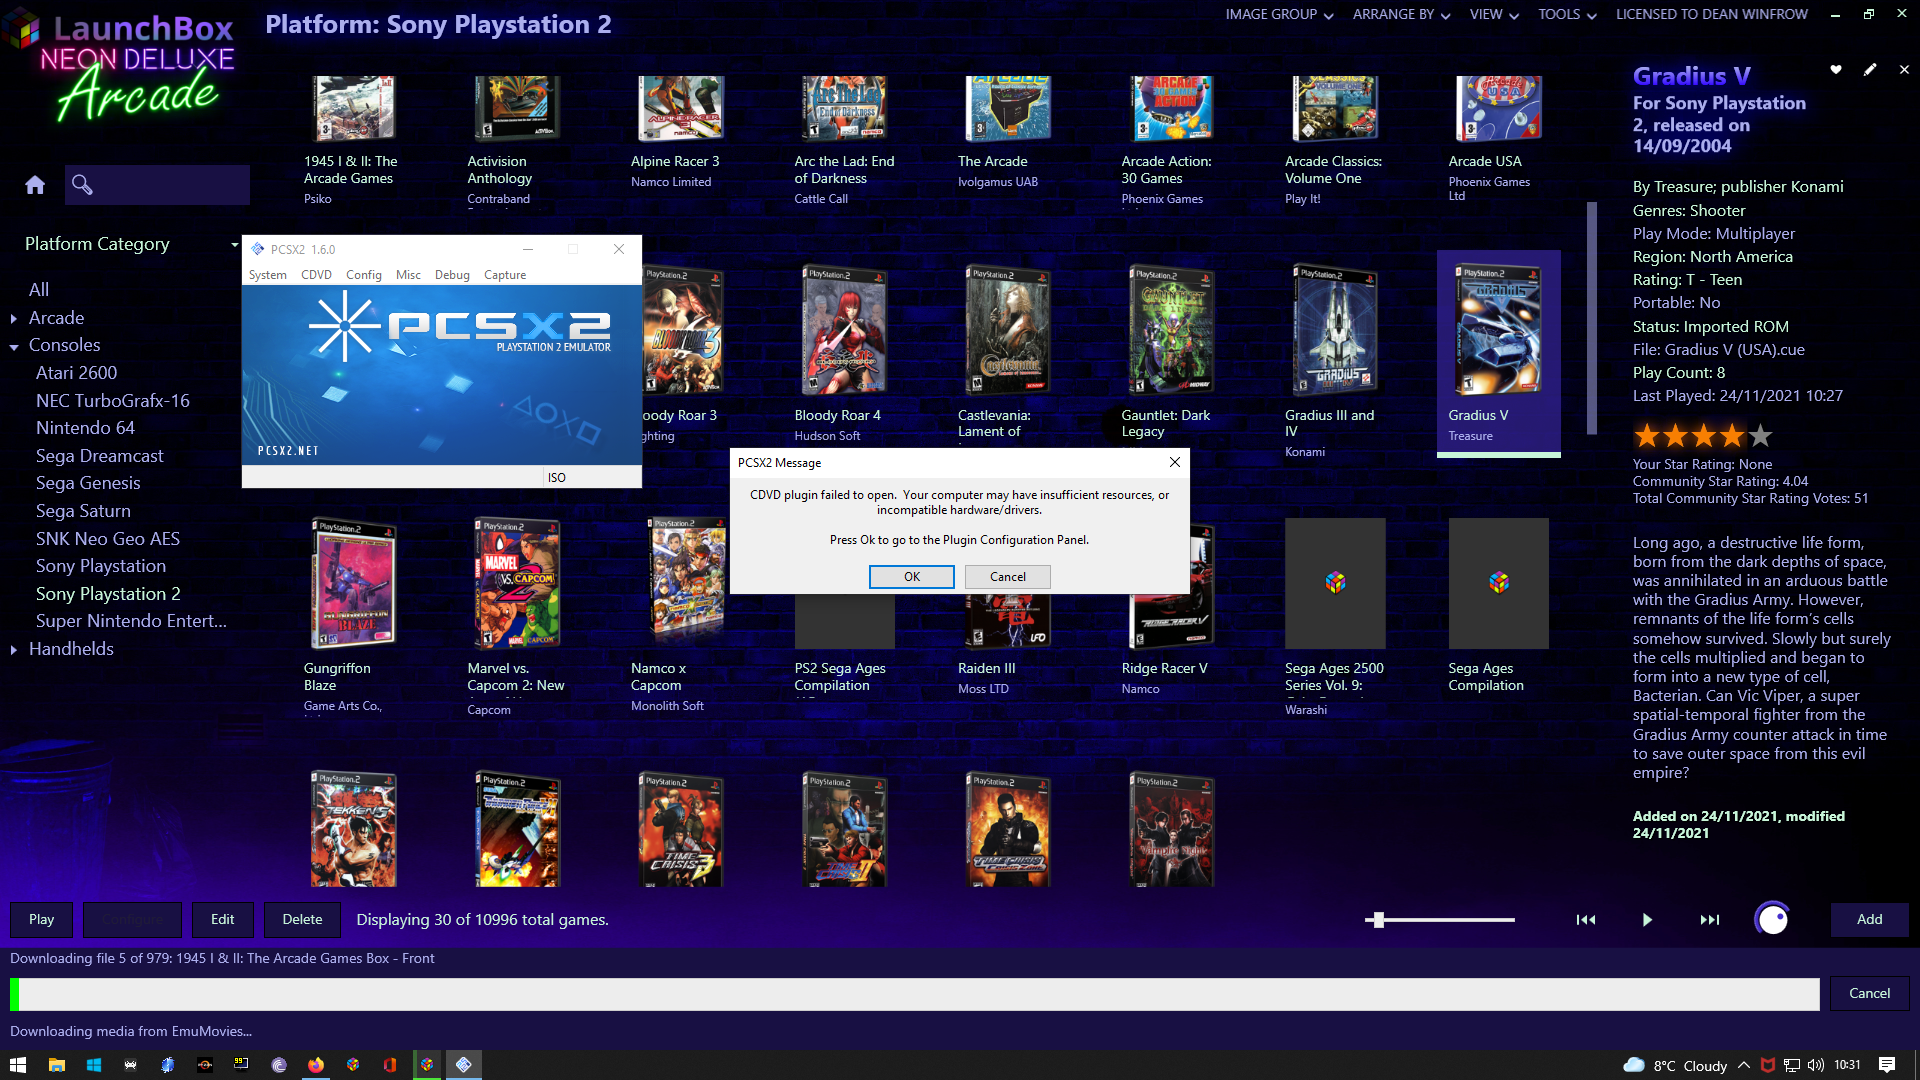The width and height of the screenshot is (1920, 1080).
Task: Open Misc menu in PCSX2
Action: point(408,275)
